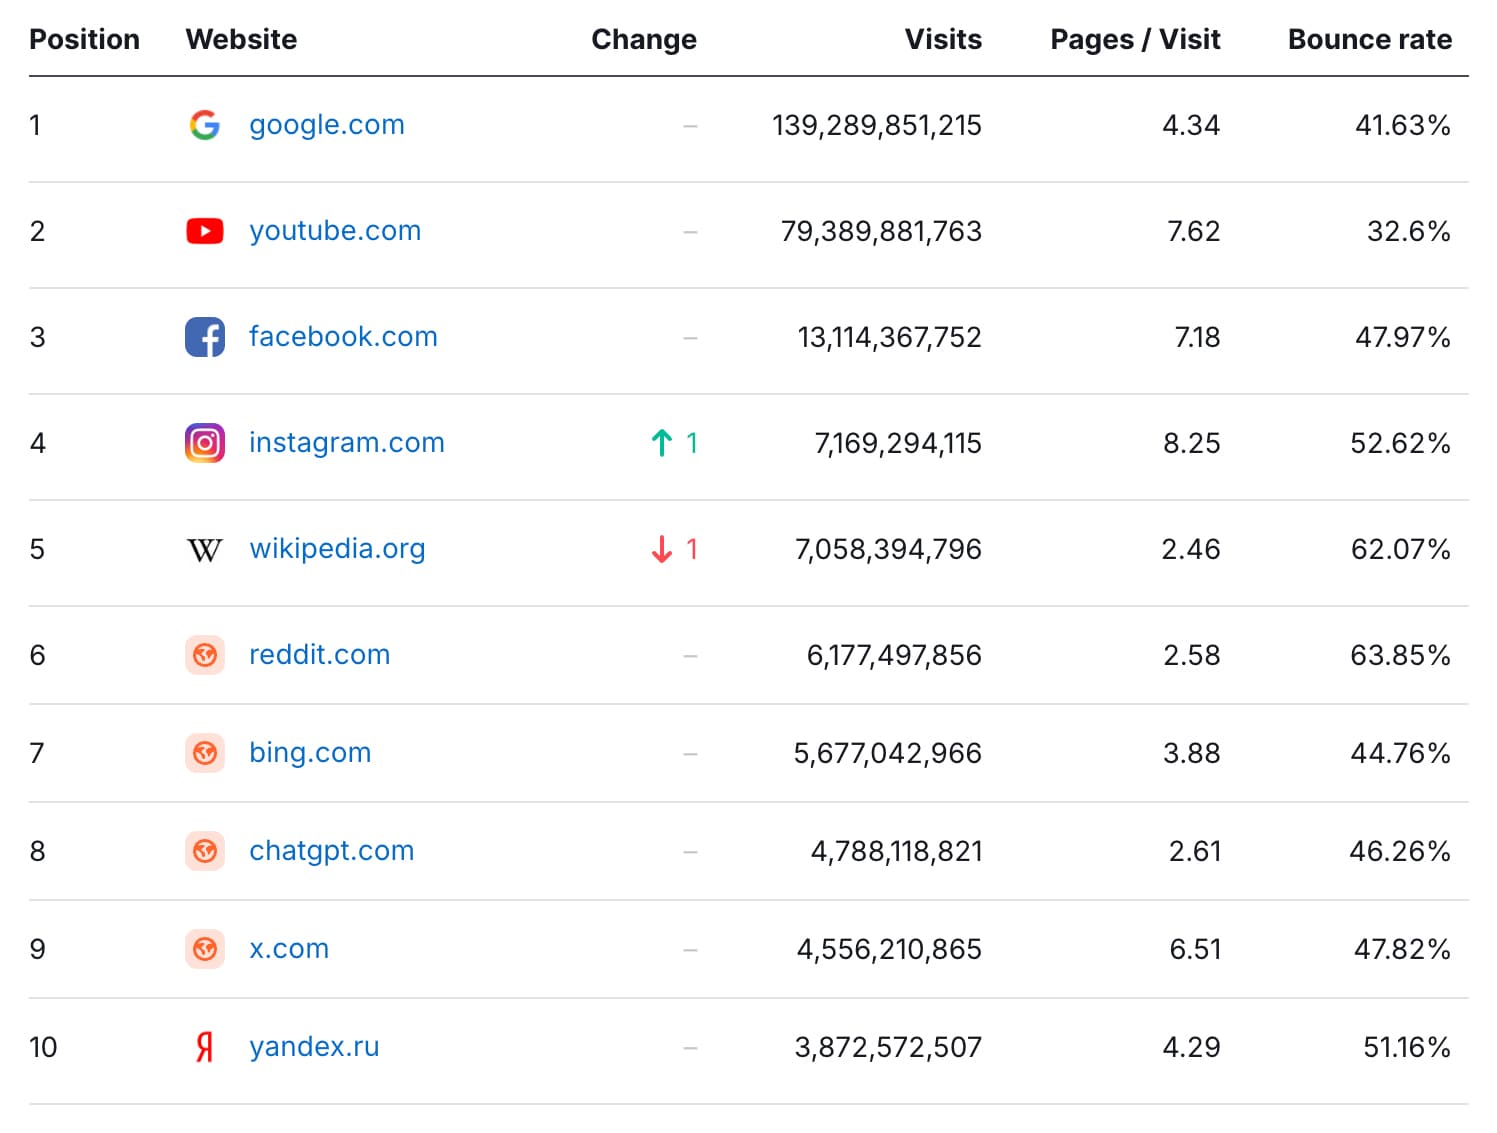The height and width of the screenshot is (1133, 1497).
Task: Open the yandex.ru link
Action: tap(315, 1047)
